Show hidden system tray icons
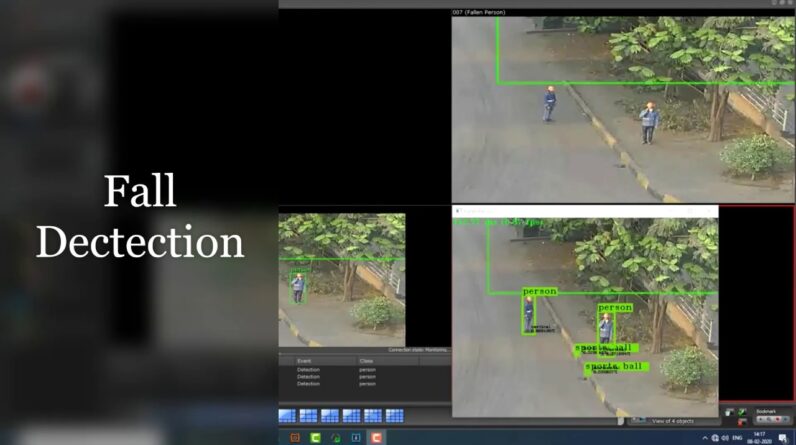The height and width of the screenshot is (445, 796). [x=705, y=438]
